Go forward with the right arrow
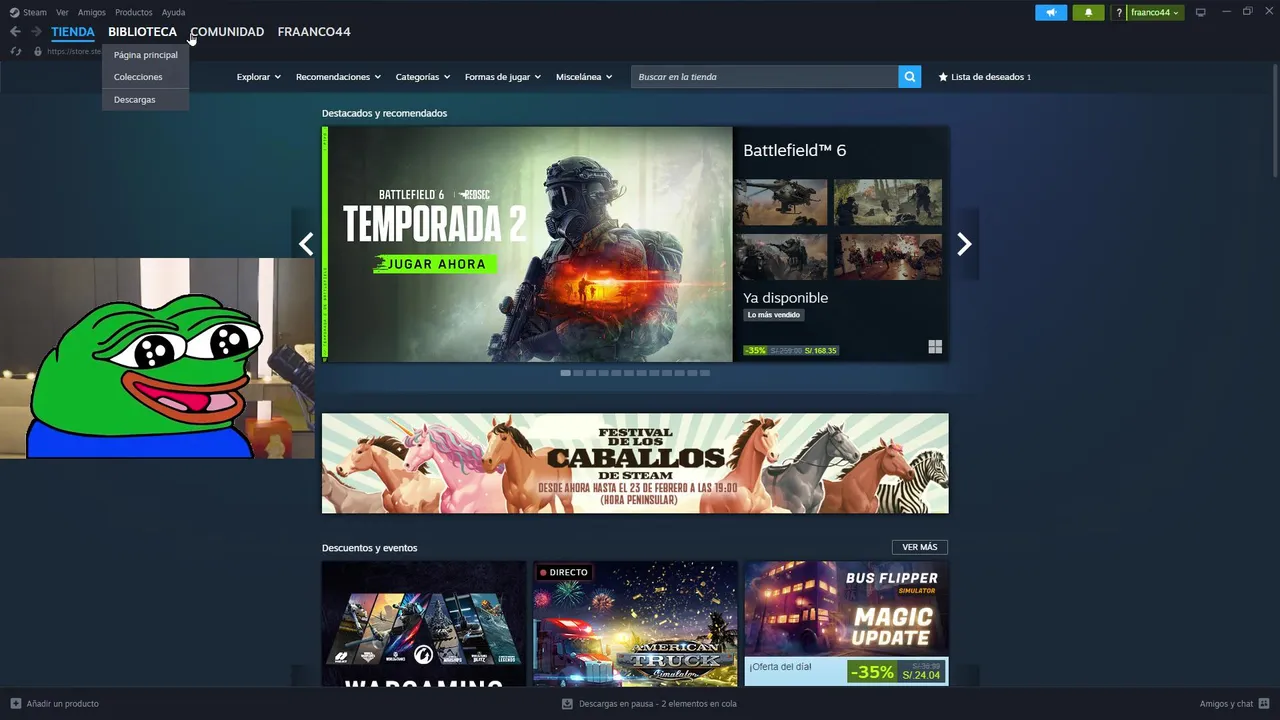1280x720 pixels. click(x=36, y=32)
